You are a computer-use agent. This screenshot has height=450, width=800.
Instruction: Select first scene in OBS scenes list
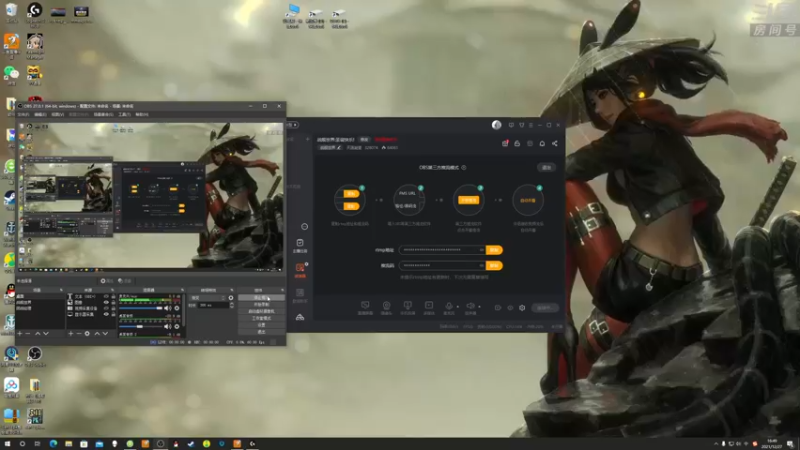40,296
